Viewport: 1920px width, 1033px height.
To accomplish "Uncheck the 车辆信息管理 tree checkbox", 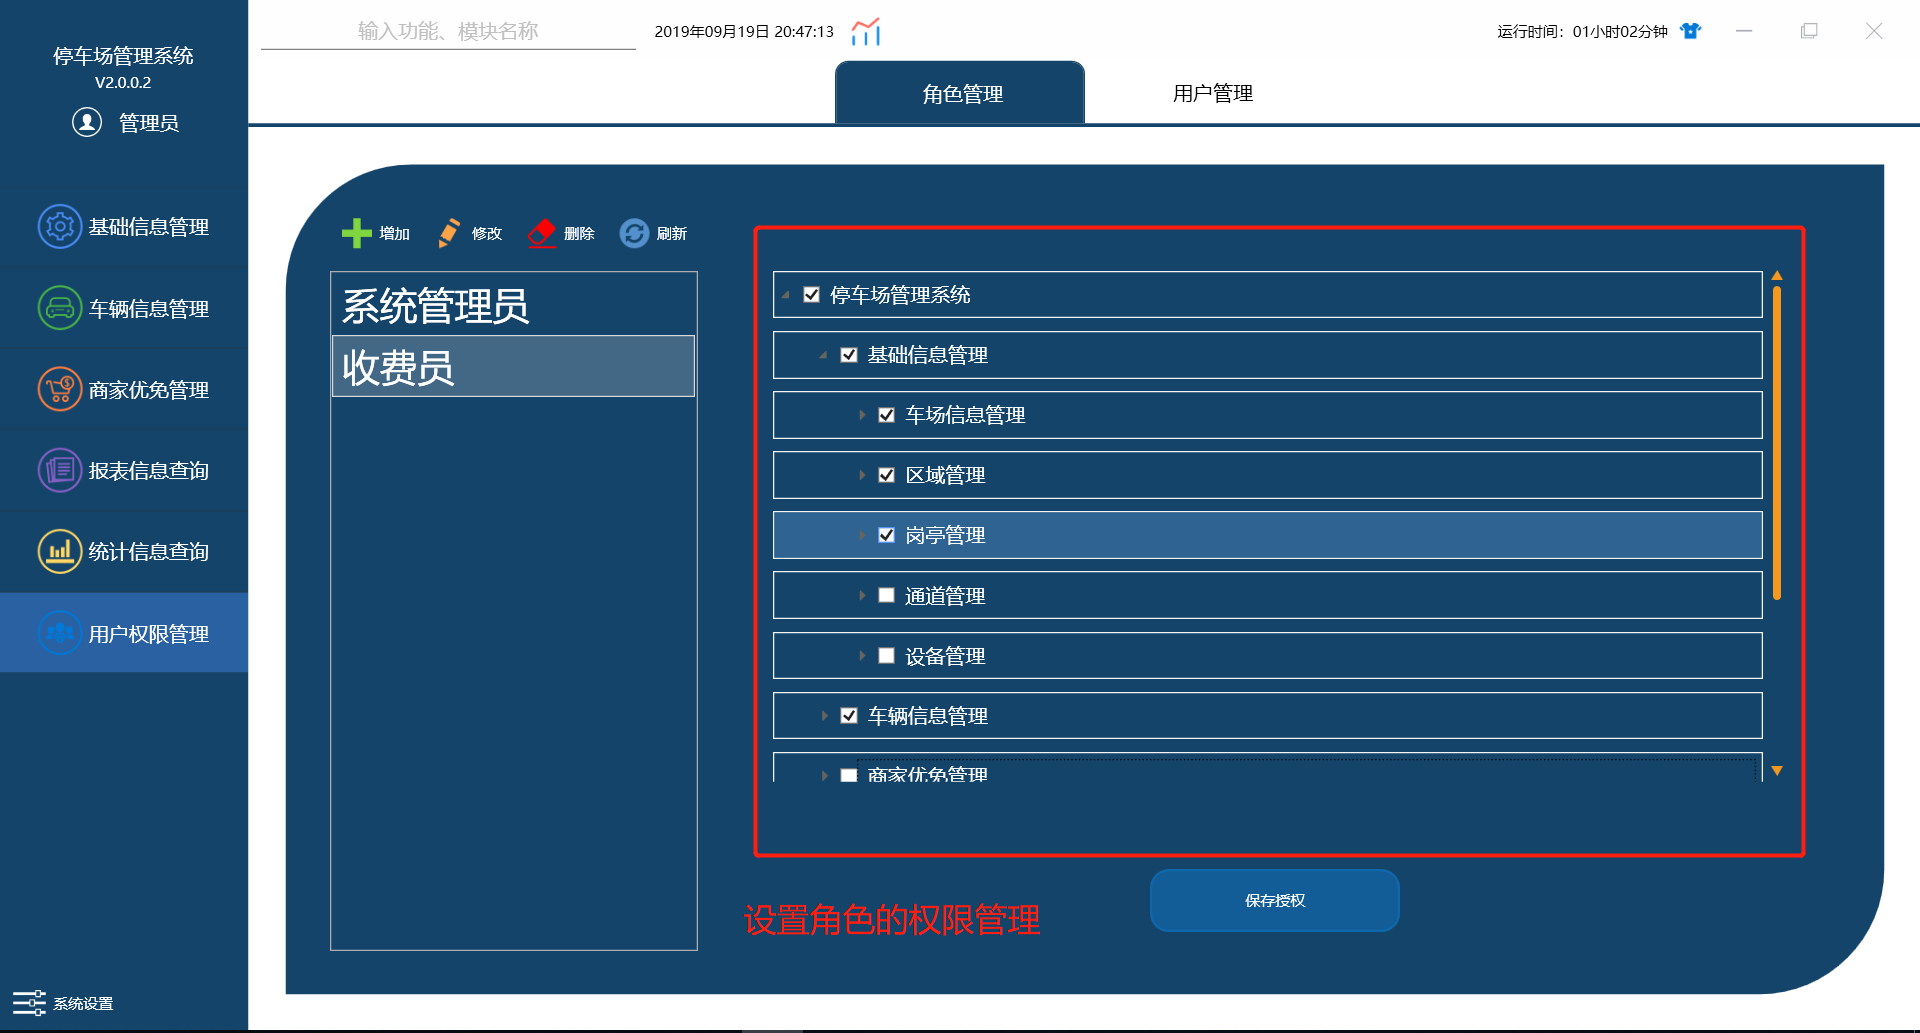I will 849,716.
